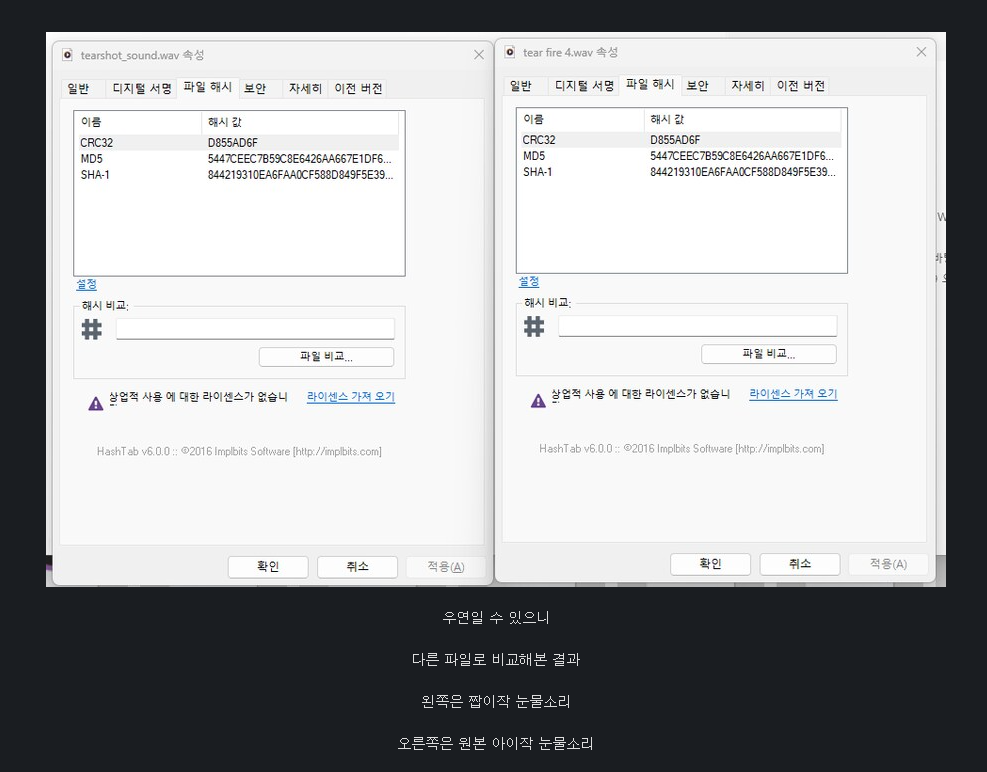Select CRC32 row in tear fire 4.wav window

[x=680, y=140]
